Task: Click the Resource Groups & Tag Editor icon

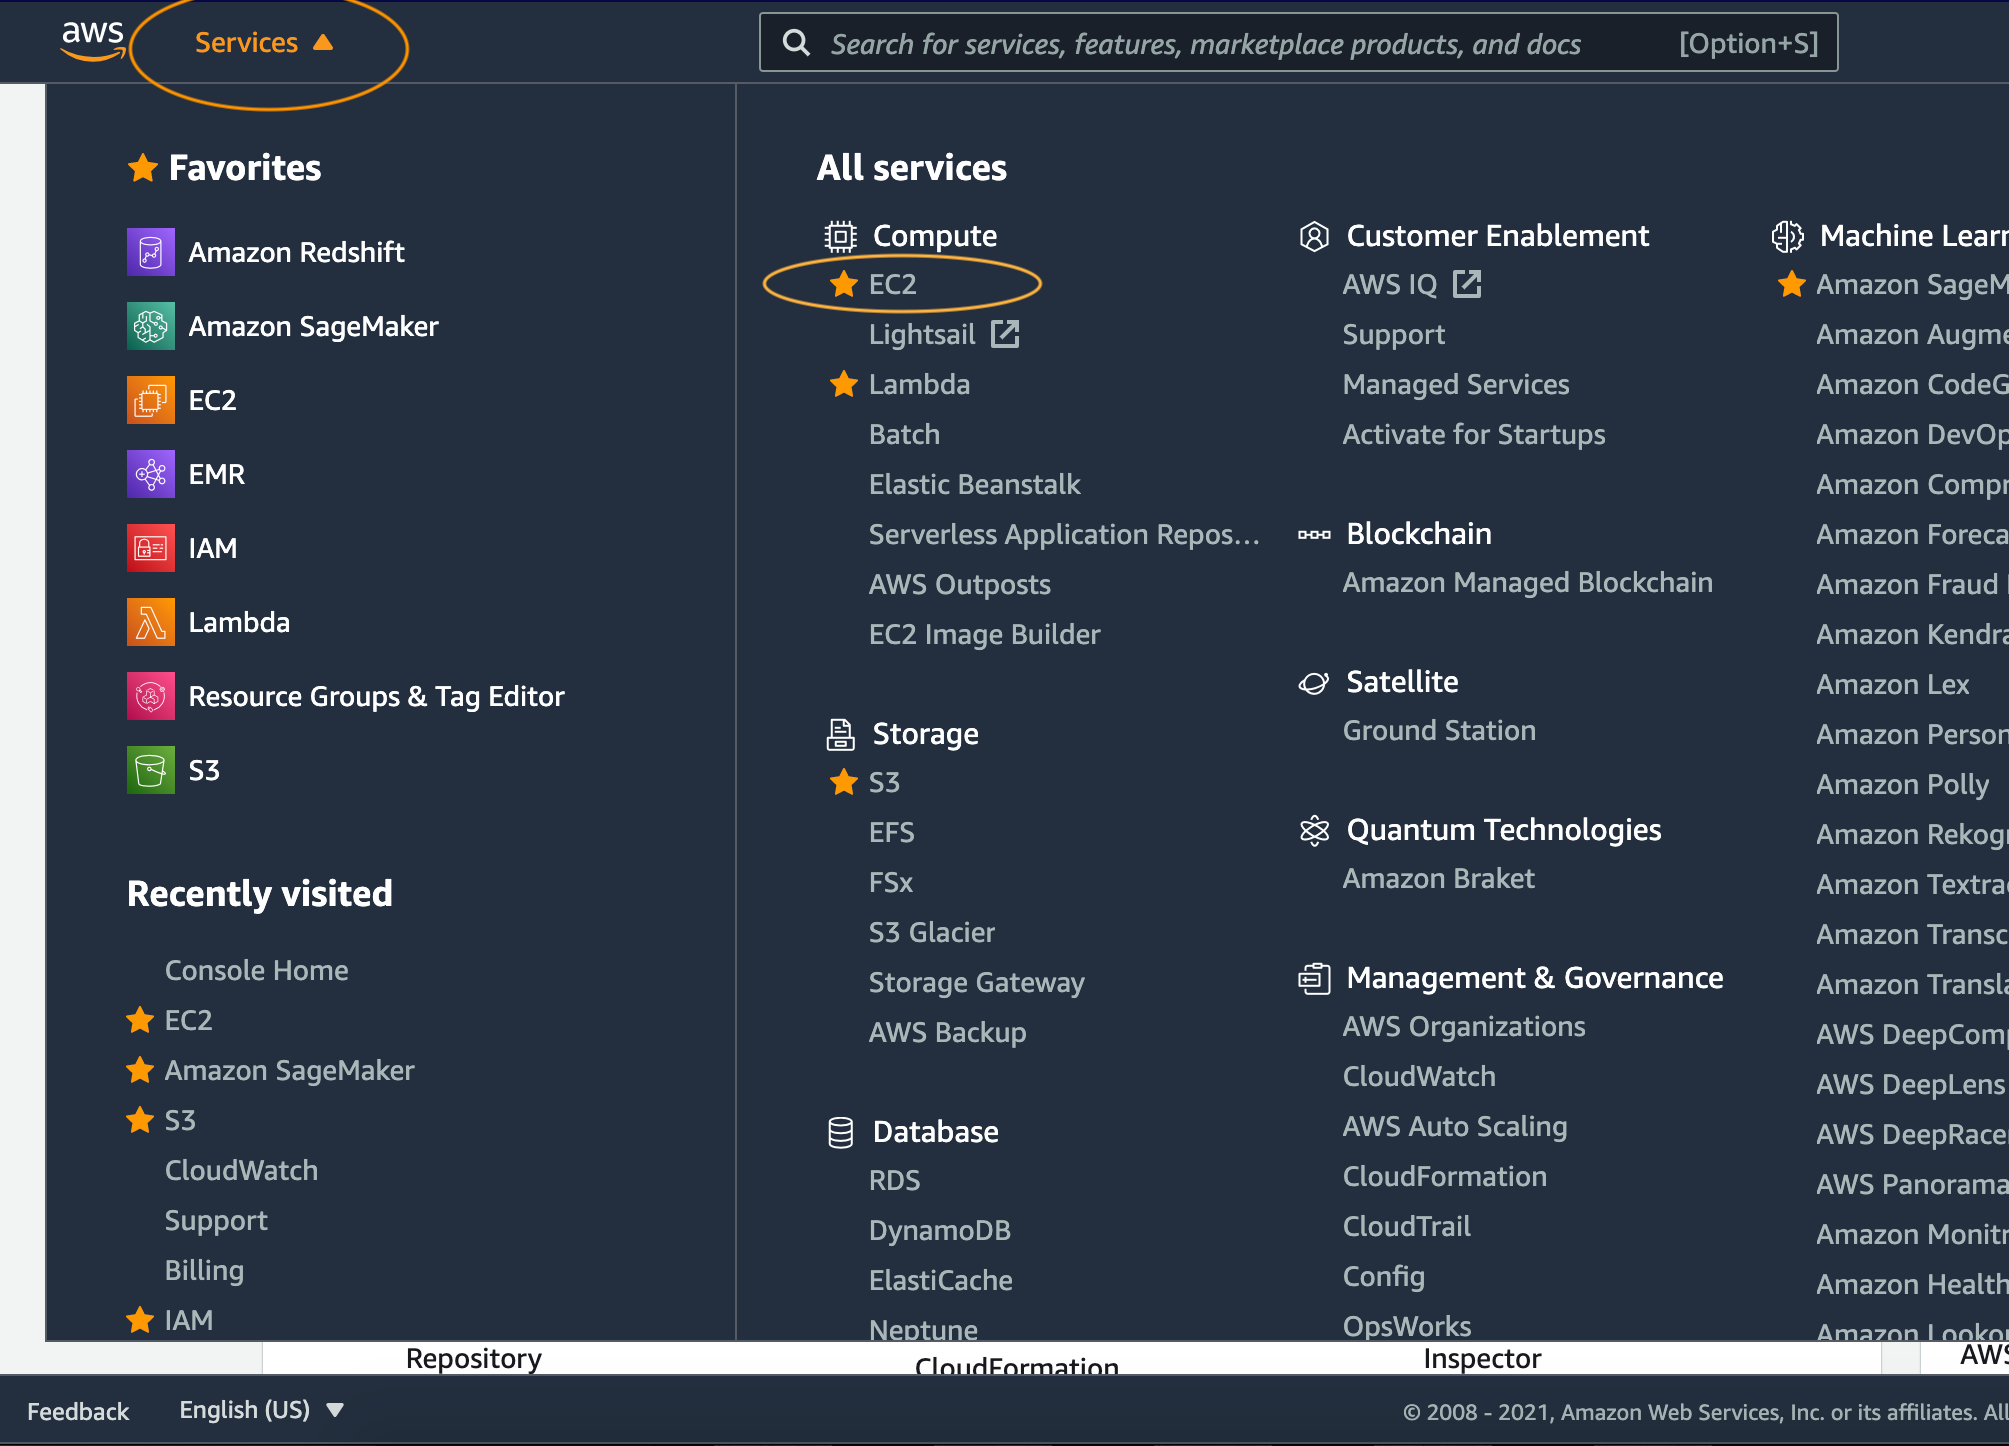Action: [x=151, y=696]
